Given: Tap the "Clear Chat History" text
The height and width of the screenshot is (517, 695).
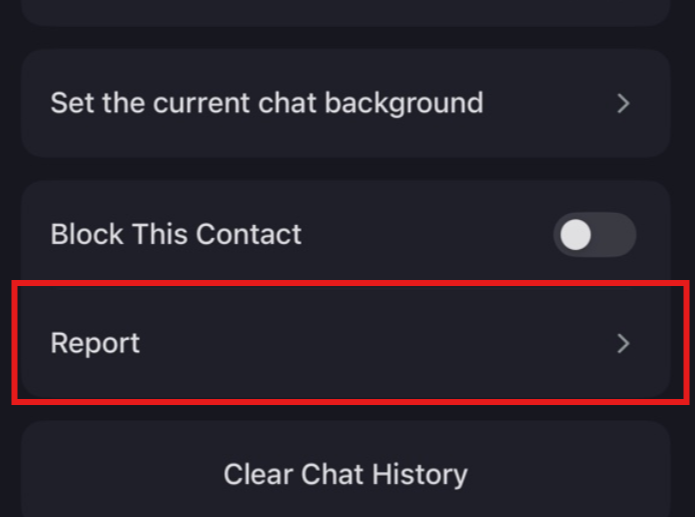Looking at the screenshot, I should (345, 474).
